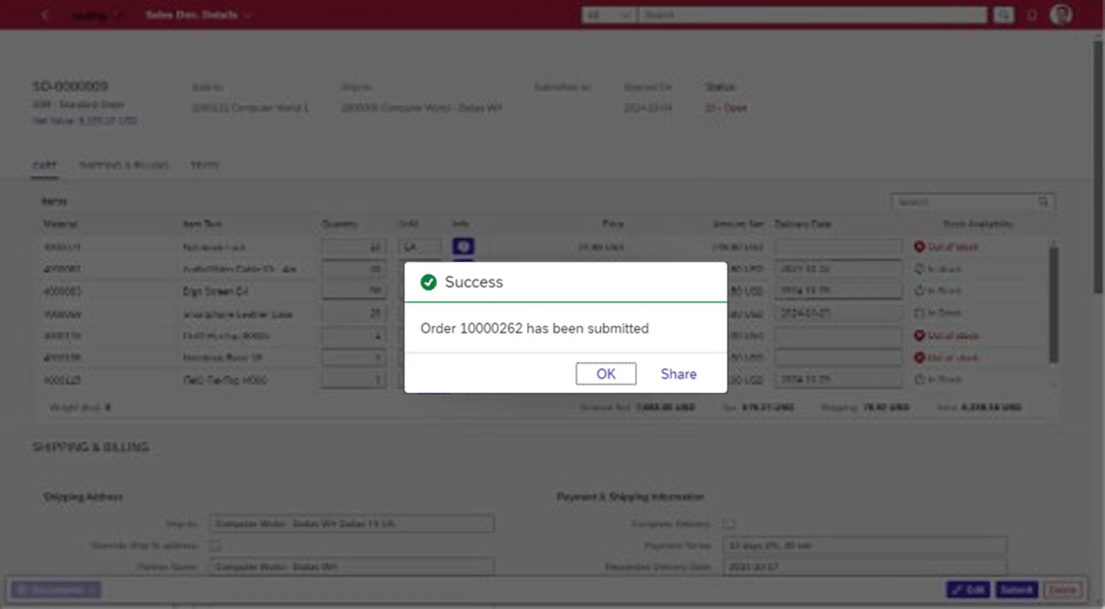The height and width of the screenshot is (609, 1105).
Task: Click the user avatar icon in the top bar
Action: [x=1062, y=15]
